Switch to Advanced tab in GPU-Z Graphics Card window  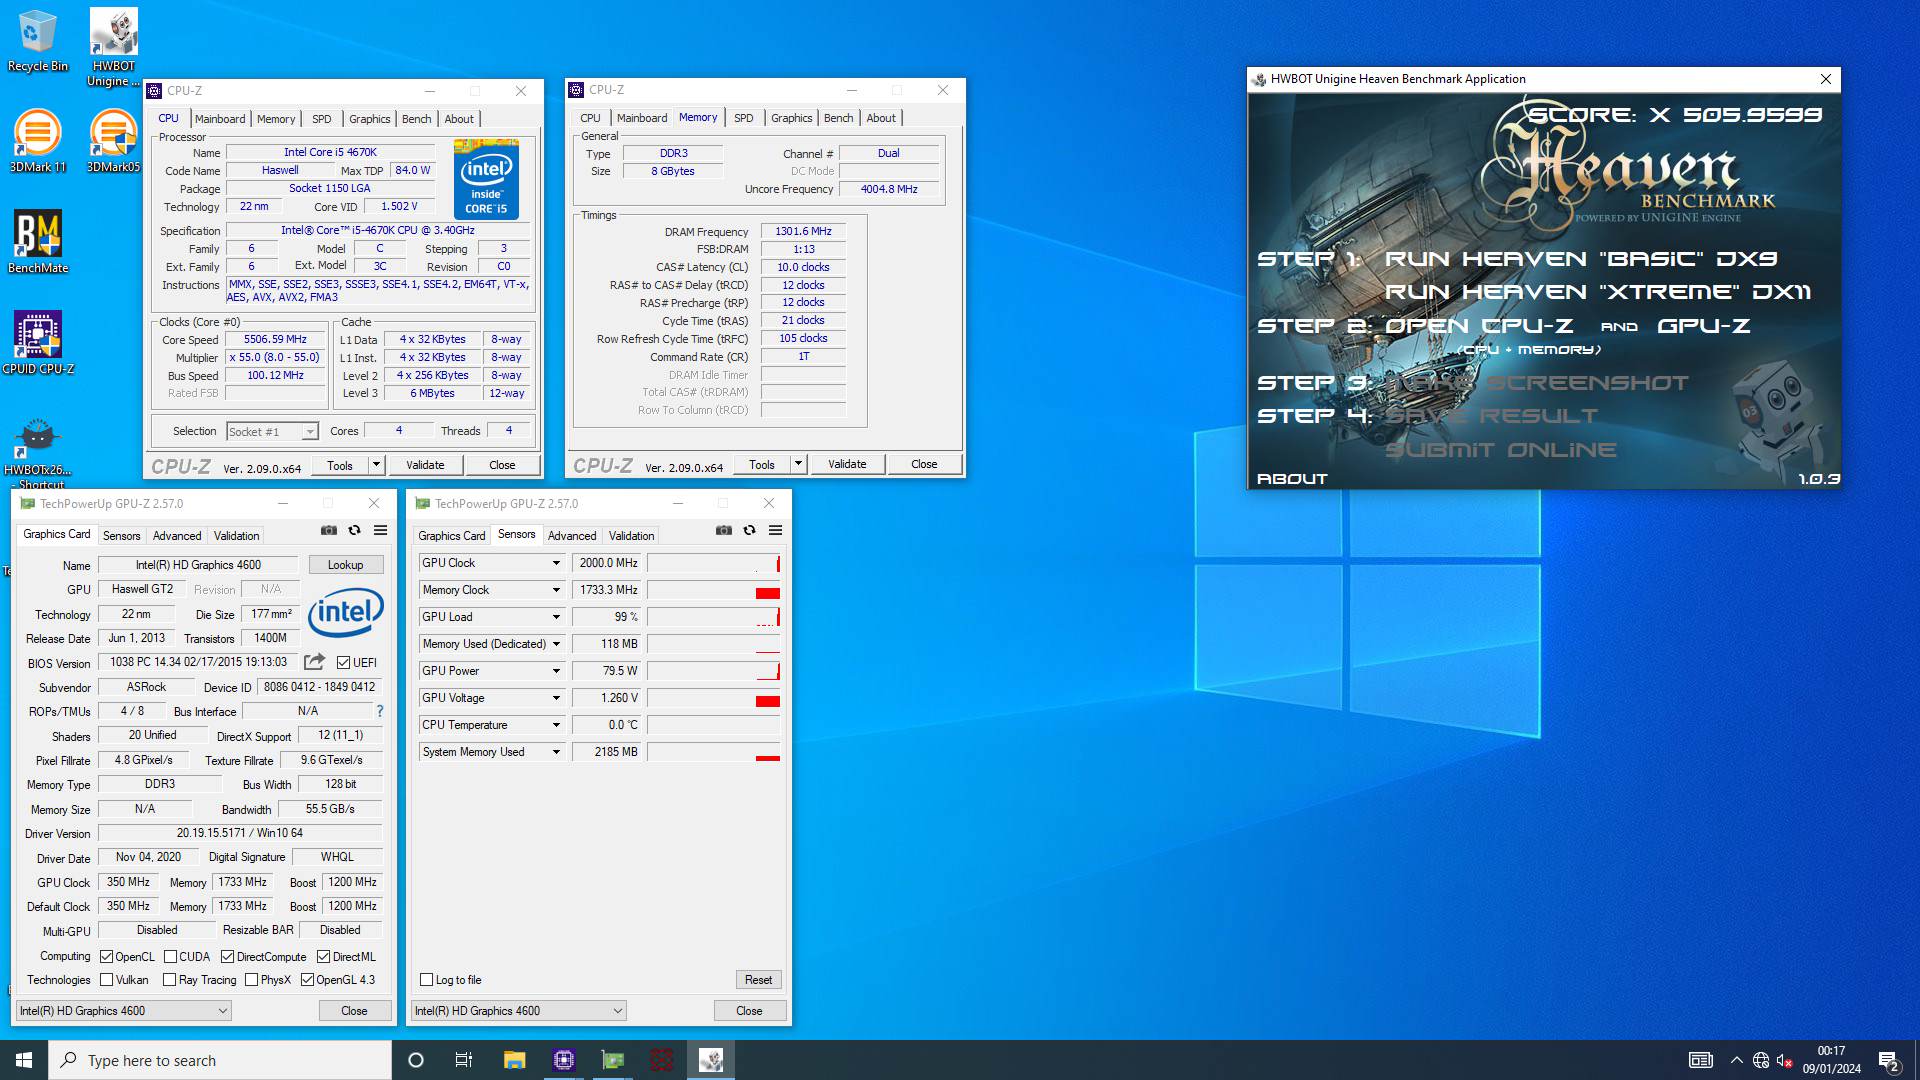(177, 536)
